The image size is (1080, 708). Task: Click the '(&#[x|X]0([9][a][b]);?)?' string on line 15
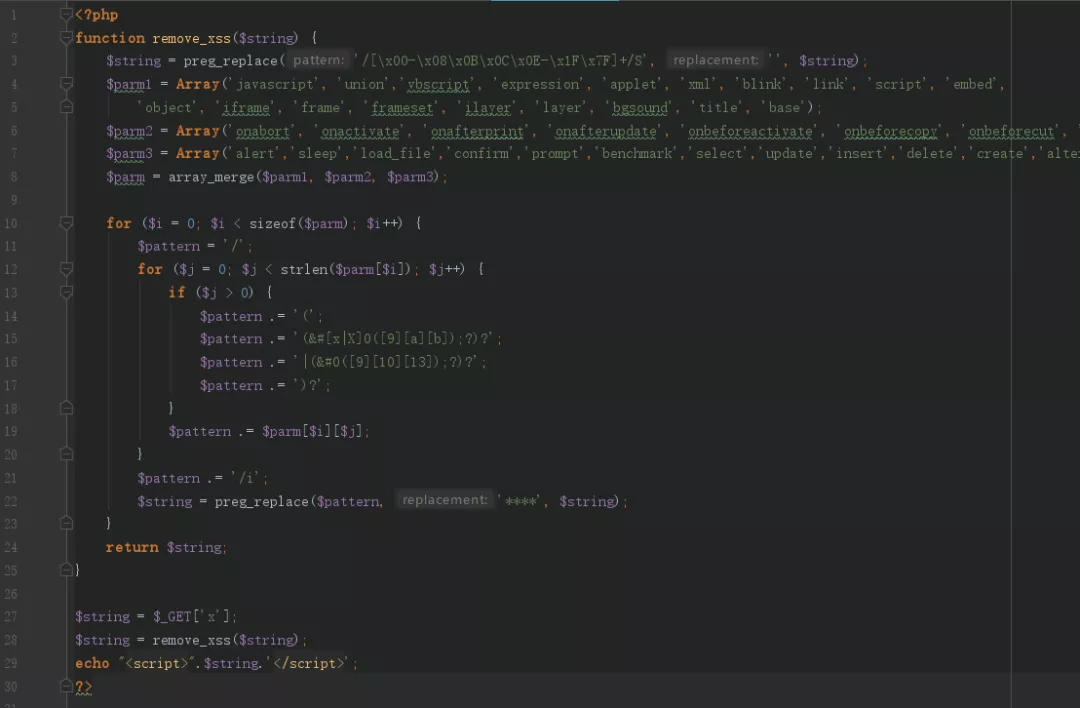click(x=397, y=339)
